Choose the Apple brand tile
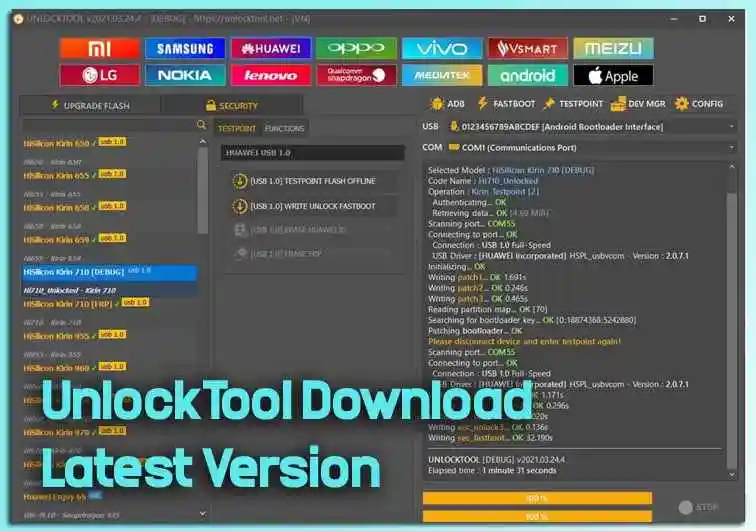The height and width of the screenshot is (531, 756). coord(613,75)
